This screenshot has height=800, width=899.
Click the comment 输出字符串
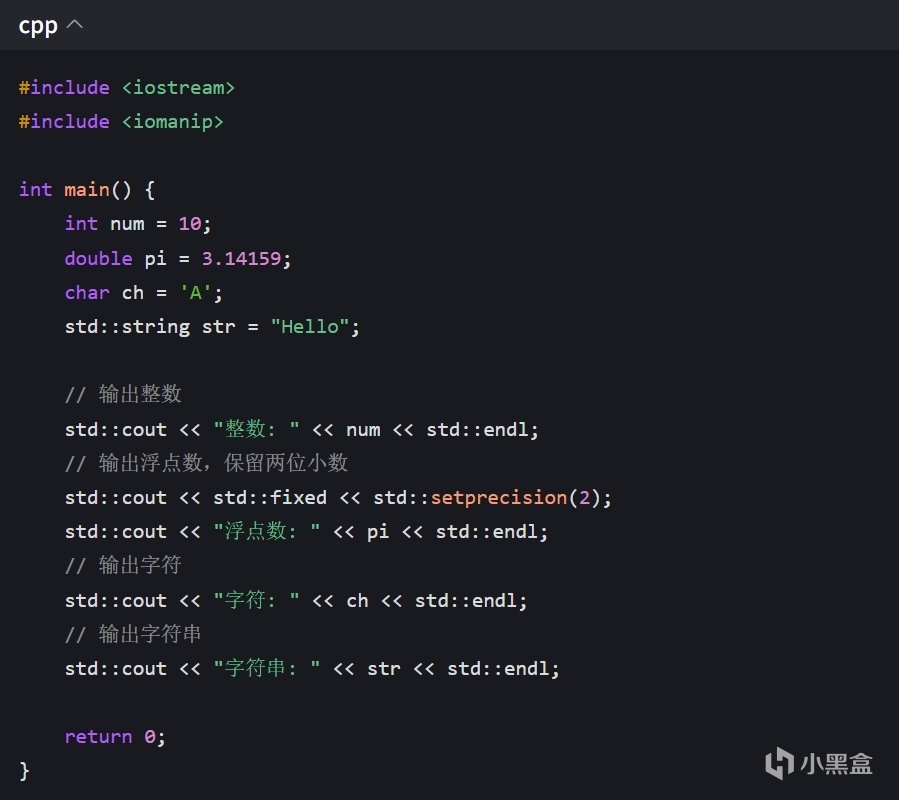134,634
